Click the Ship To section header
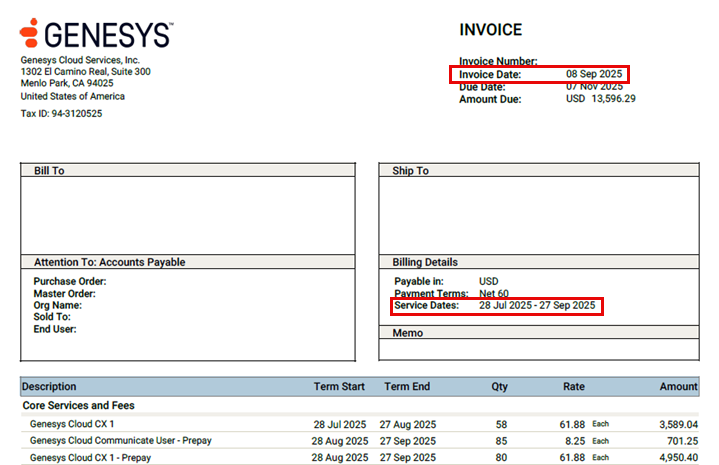This screenshot has width=719, height=465. point(410,171)
